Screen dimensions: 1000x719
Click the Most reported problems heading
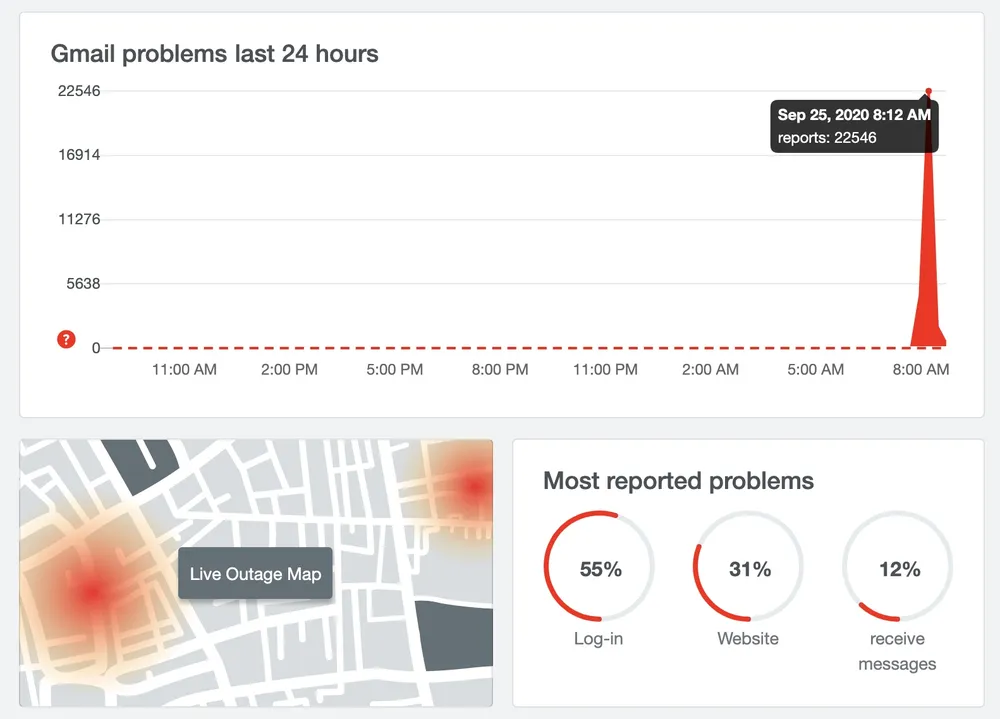(x=678, y=481)
